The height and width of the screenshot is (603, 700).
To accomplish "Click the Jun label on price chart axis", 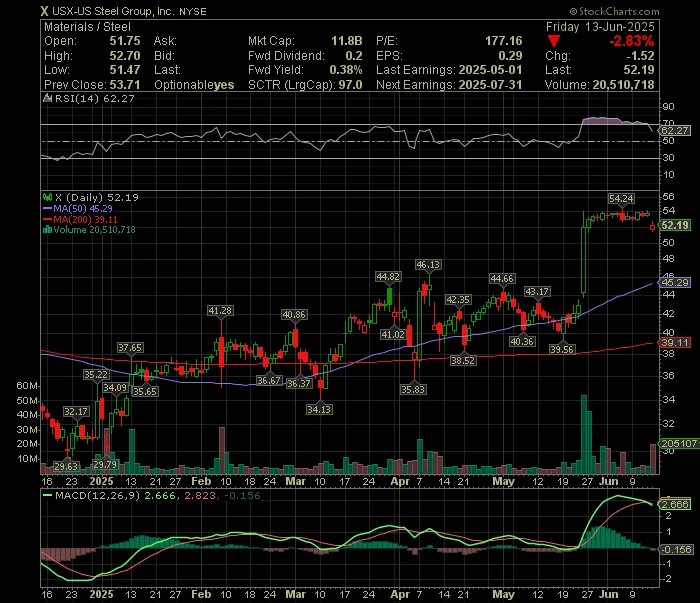I will [608, 482].
